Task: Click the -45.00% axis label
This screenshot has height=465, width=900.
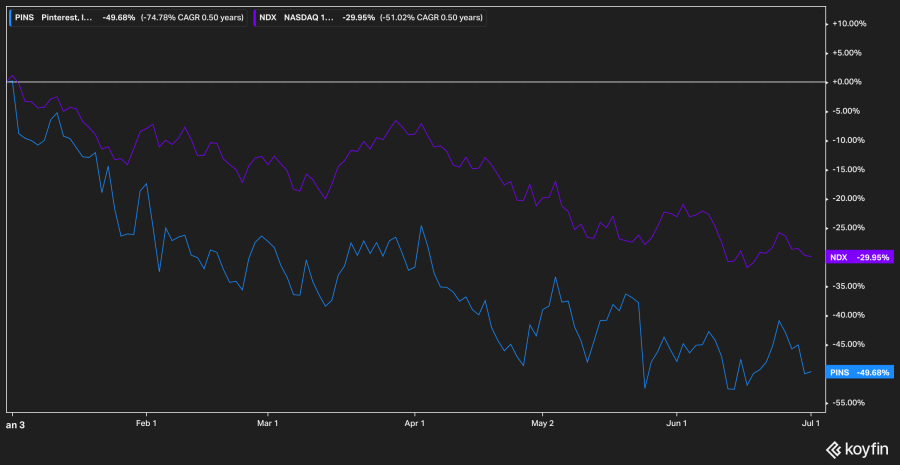Action: 849,344
